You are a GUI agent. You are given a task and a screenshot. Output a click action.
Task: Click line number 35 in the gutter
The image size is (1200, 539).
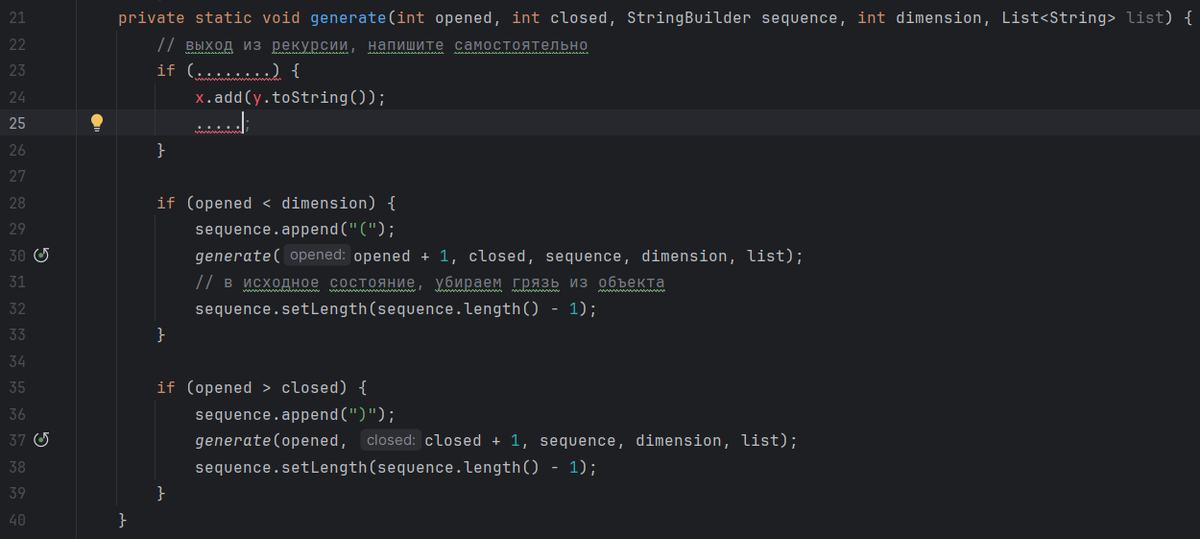(x=18, y=387)
